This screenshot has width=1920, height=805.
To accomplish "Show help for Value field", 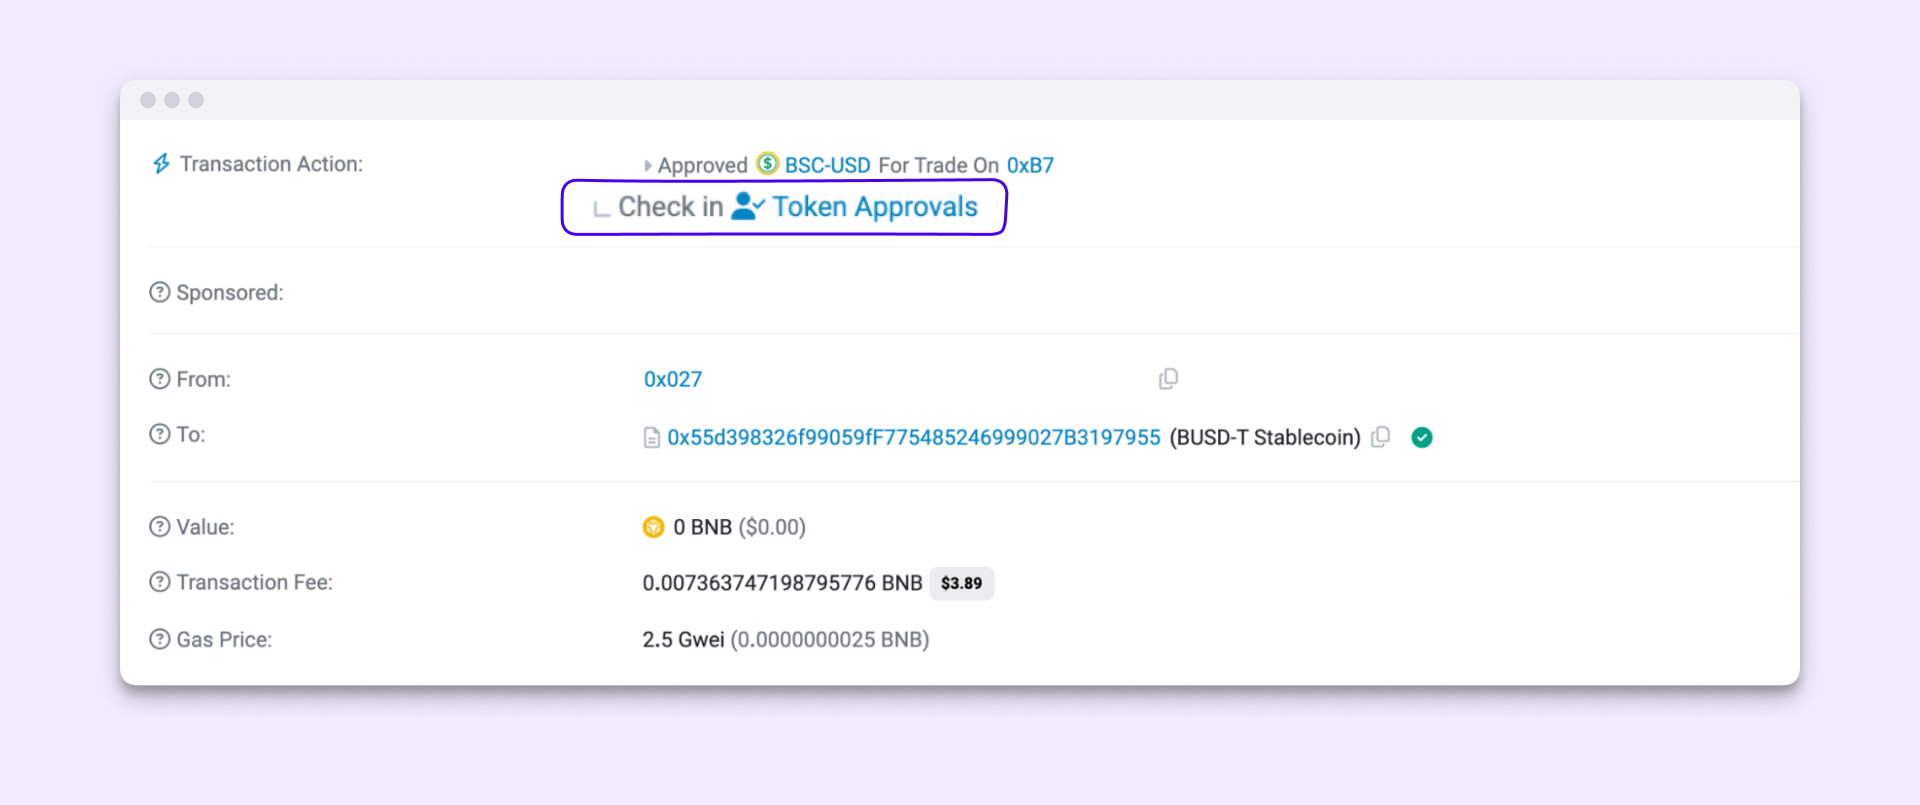I will pos(160,527).
